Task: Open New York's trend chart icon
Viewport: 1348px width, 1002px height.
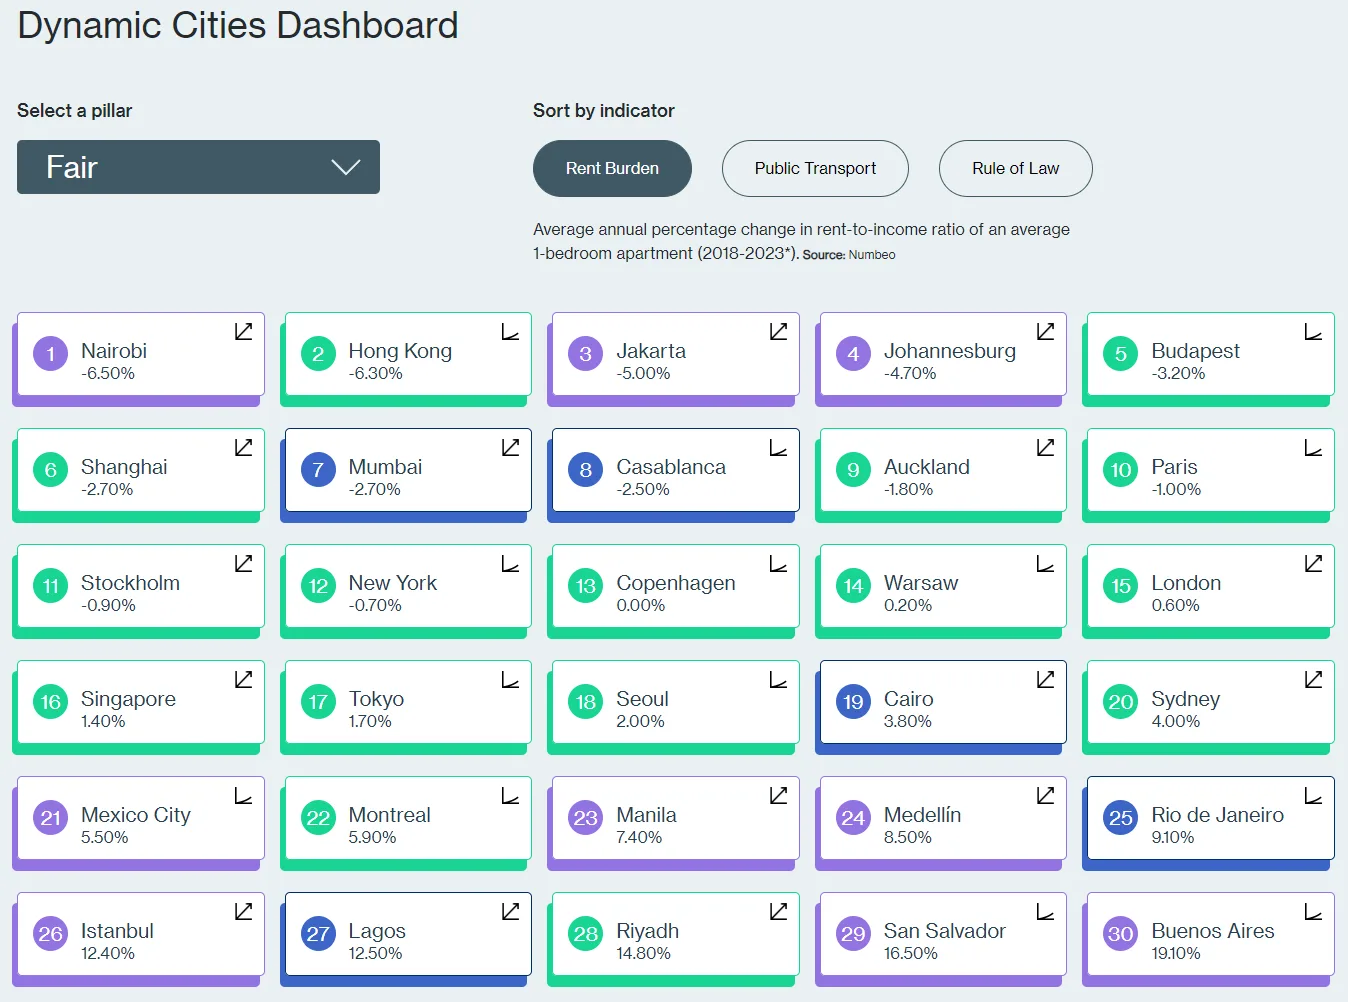Action: coord(510,563)
